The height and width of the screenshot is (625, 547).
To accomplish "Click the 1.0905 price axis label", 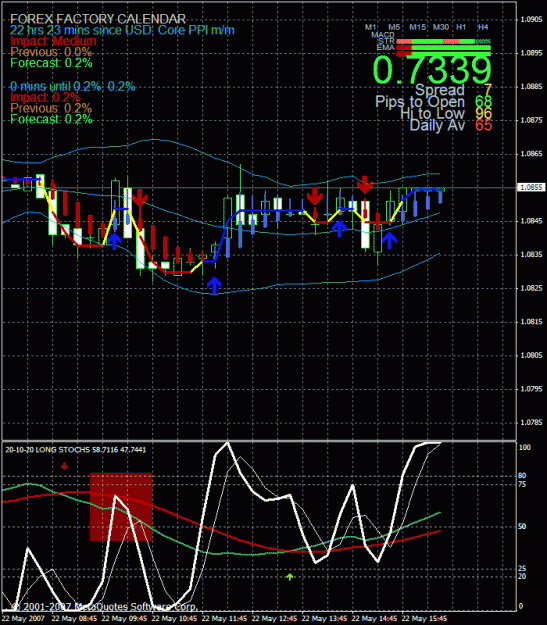I will tap(531, 19).
